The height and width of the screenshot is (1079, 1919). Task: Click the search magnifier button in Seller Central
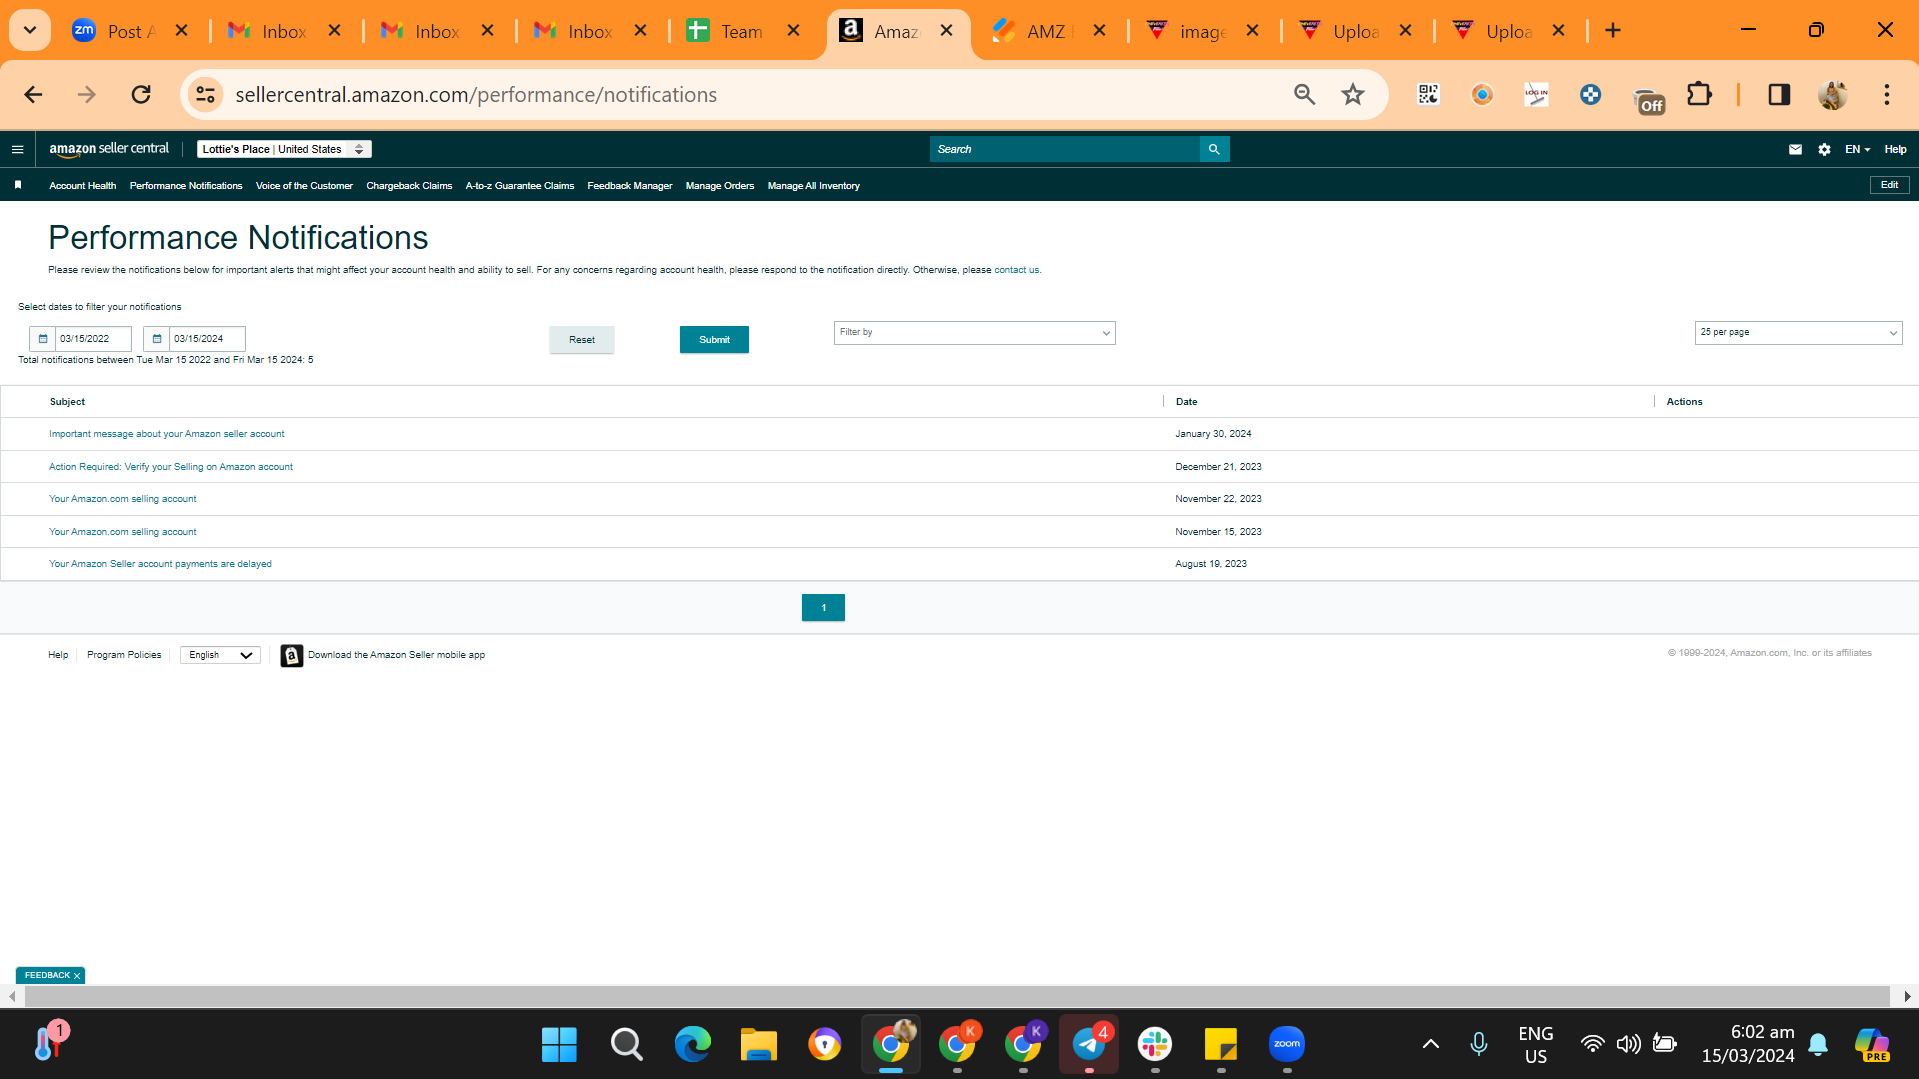click(1214, 149)
